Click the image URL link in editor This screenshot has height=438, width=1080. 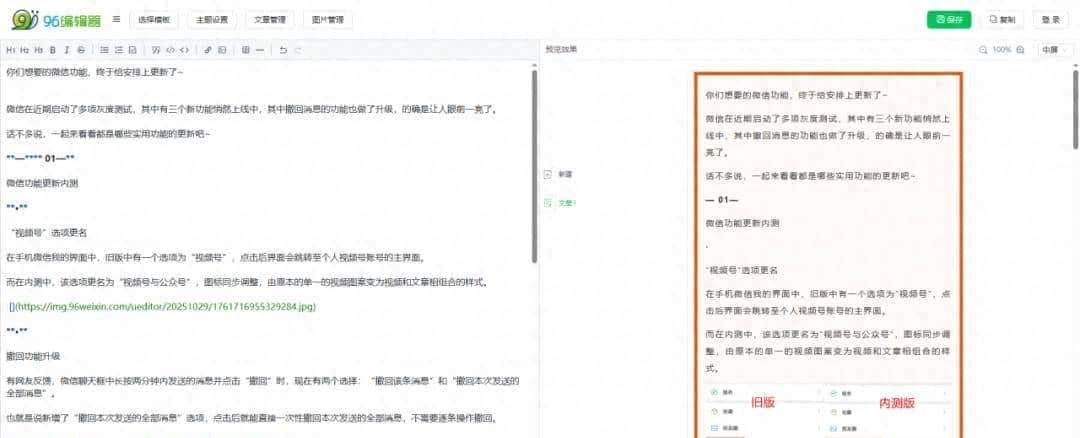click(x=163, y=306)
